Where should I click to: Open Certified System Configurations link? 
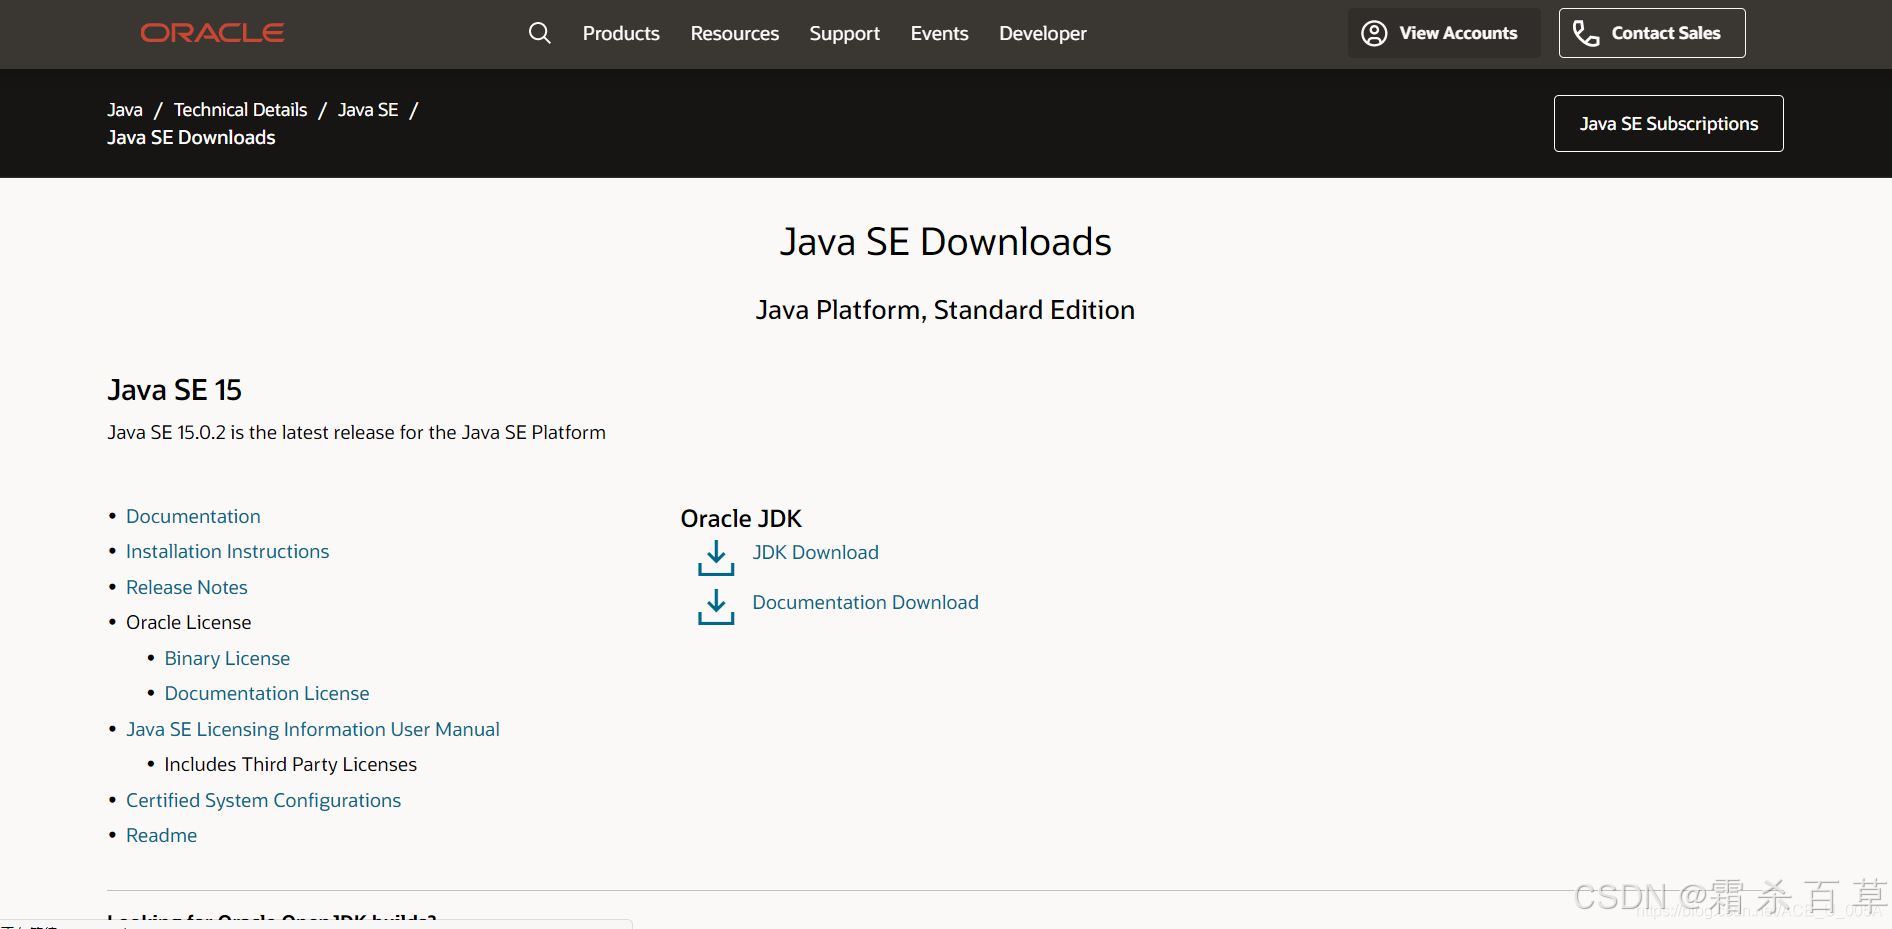point(263,801)
